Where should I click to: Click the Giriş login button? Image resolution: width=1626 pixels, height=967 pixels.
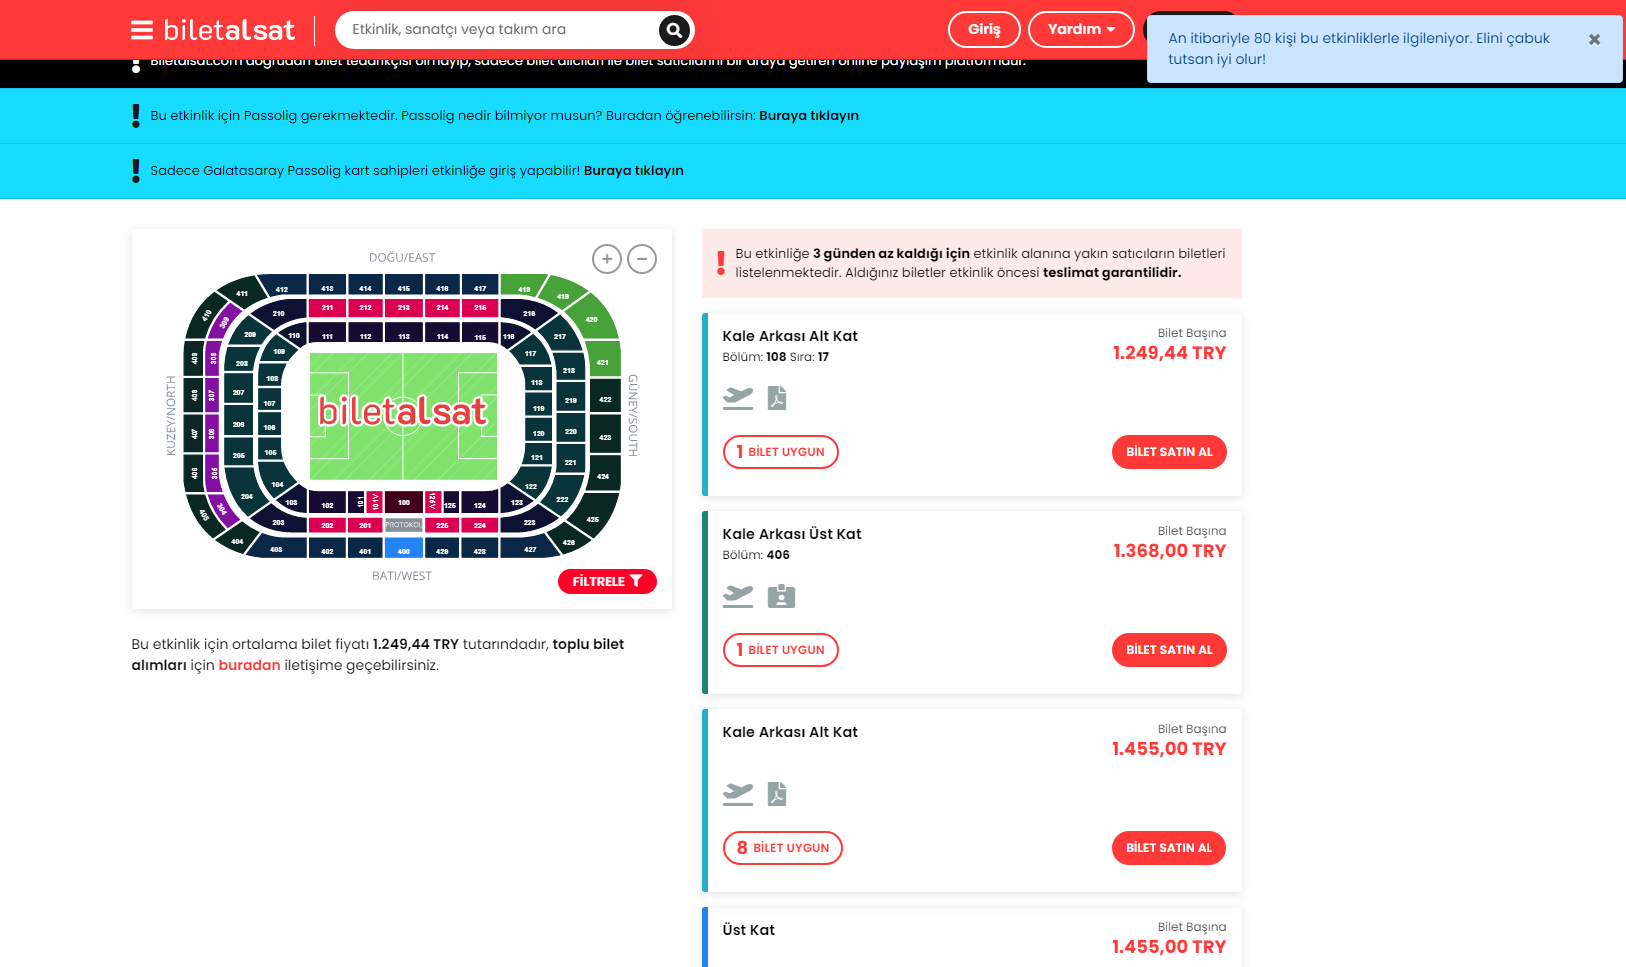click(984, 29)
